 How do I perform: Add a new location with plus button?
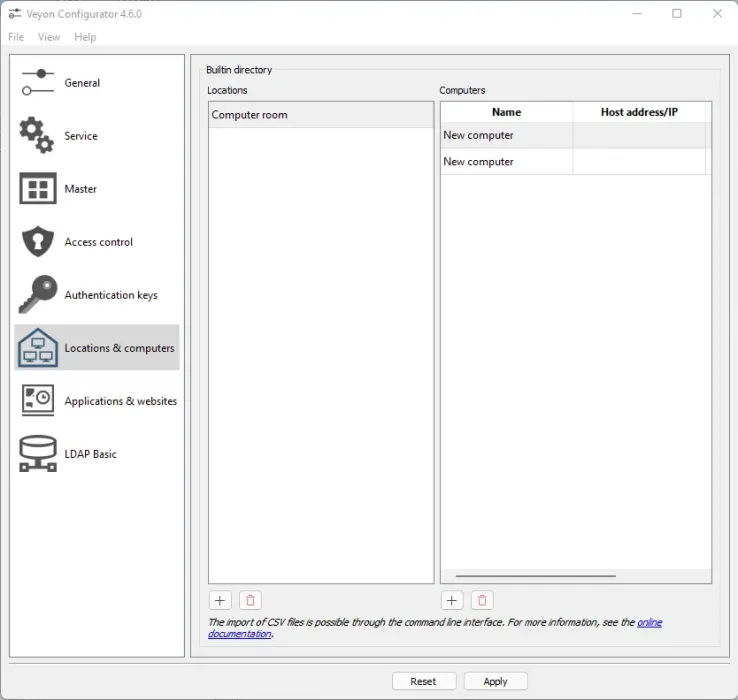pyautogui.click(x=220, y=600)
